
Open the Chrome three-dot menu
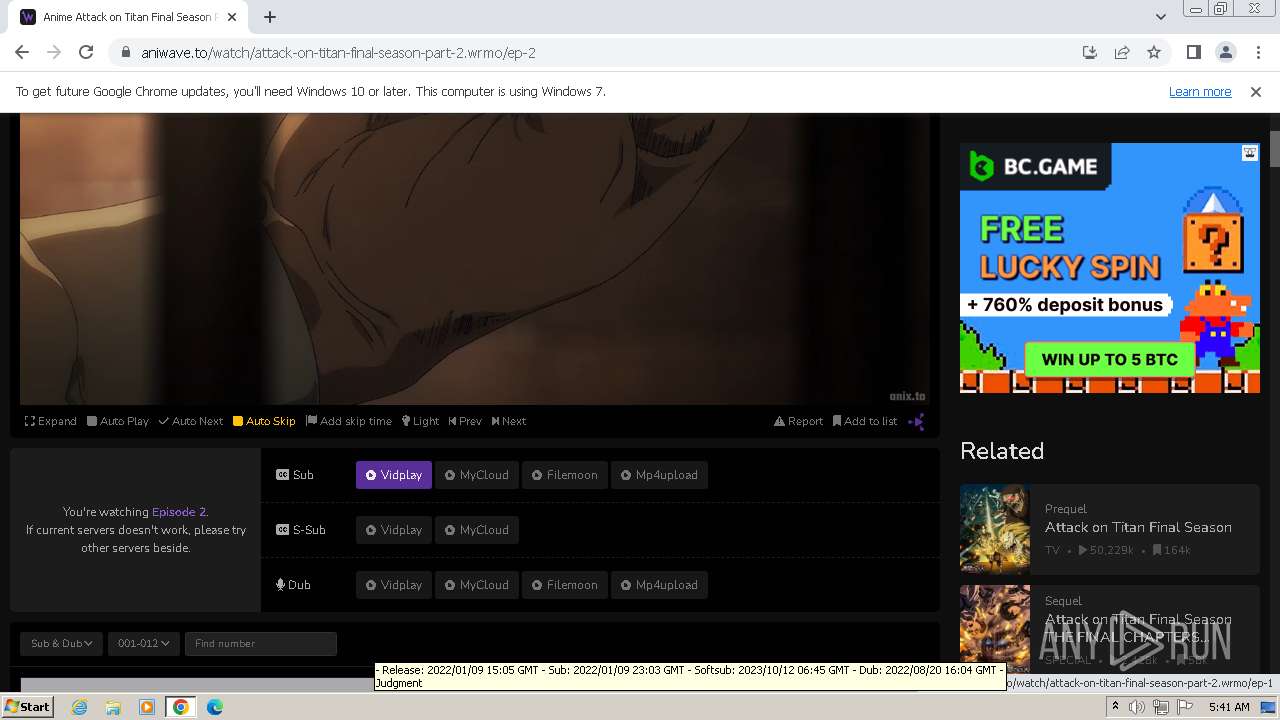(1258, 52)
